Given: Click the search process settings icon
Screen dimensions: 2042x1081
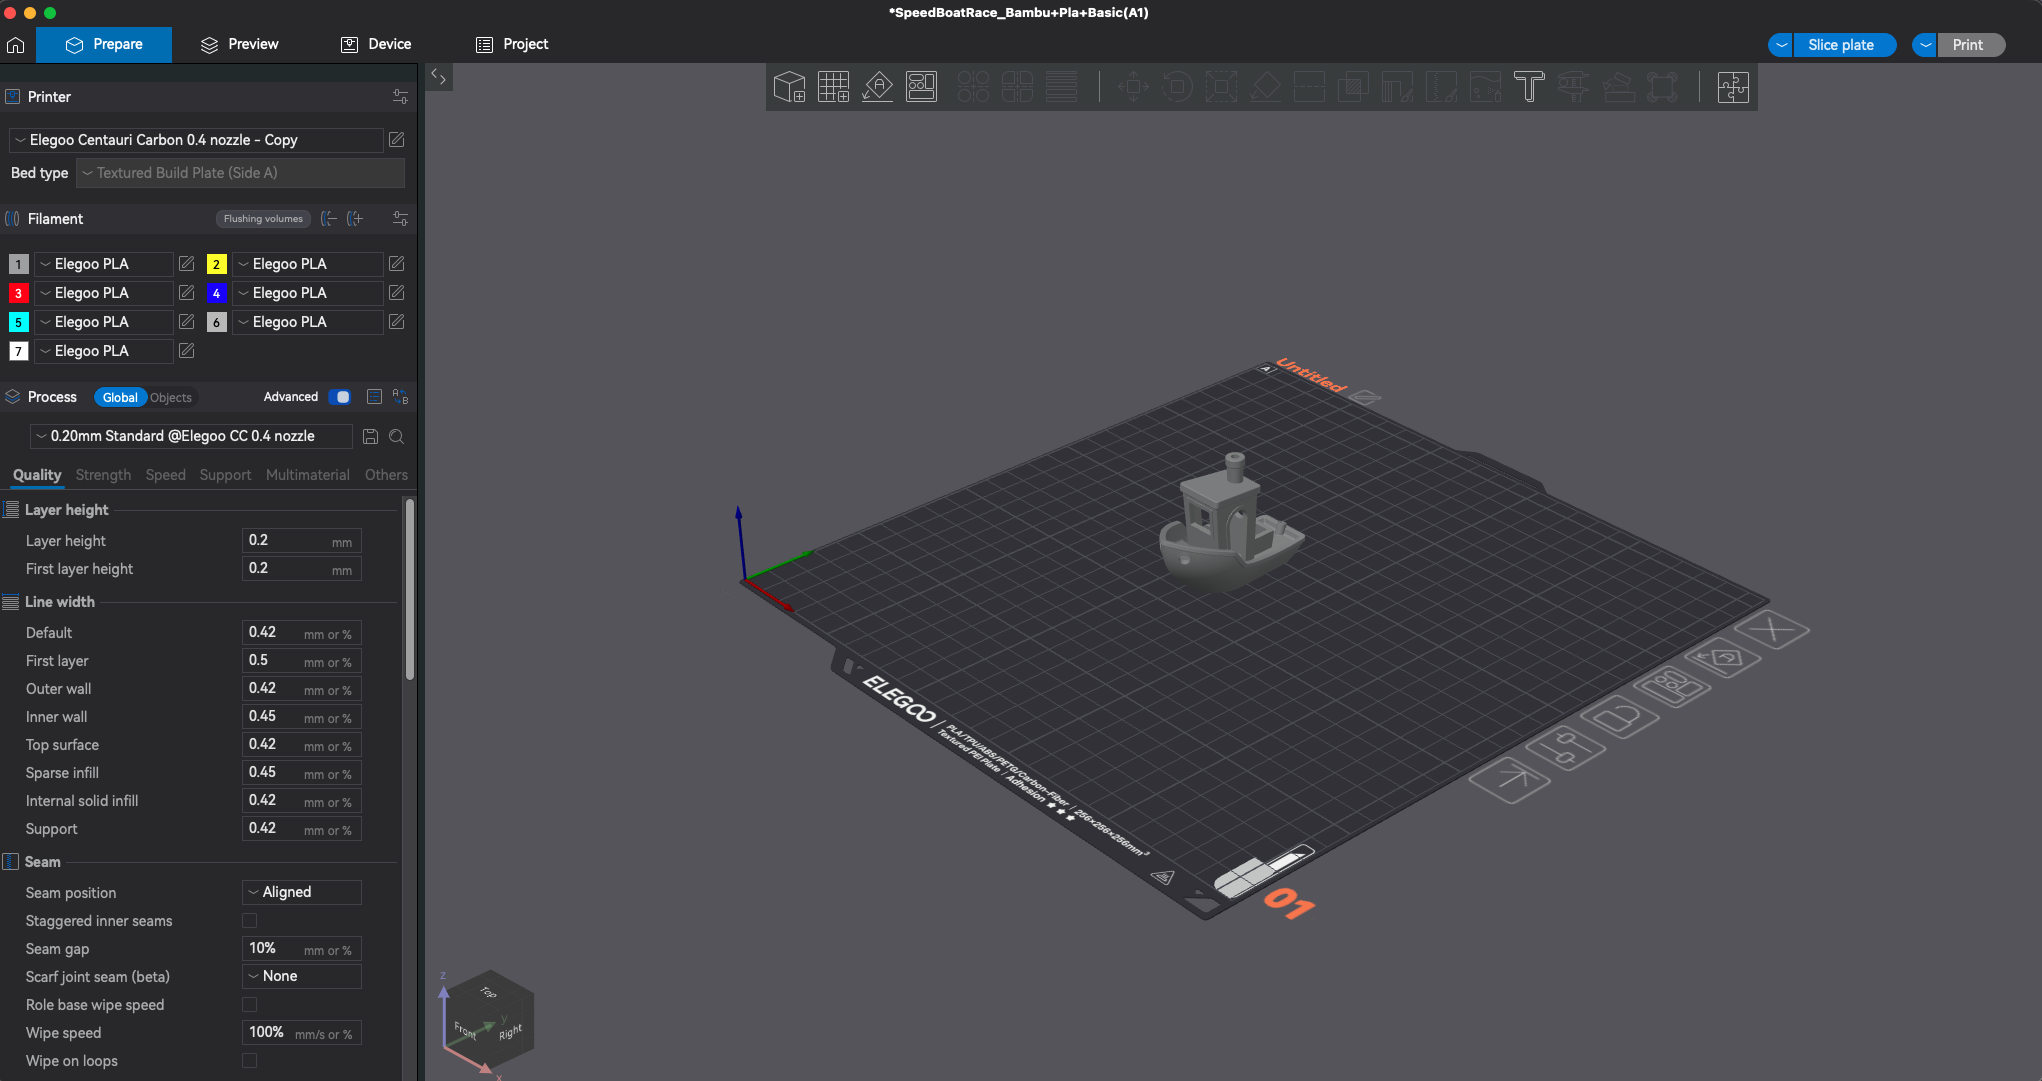Looking at the screenshot, I should [x=397, y=436].
